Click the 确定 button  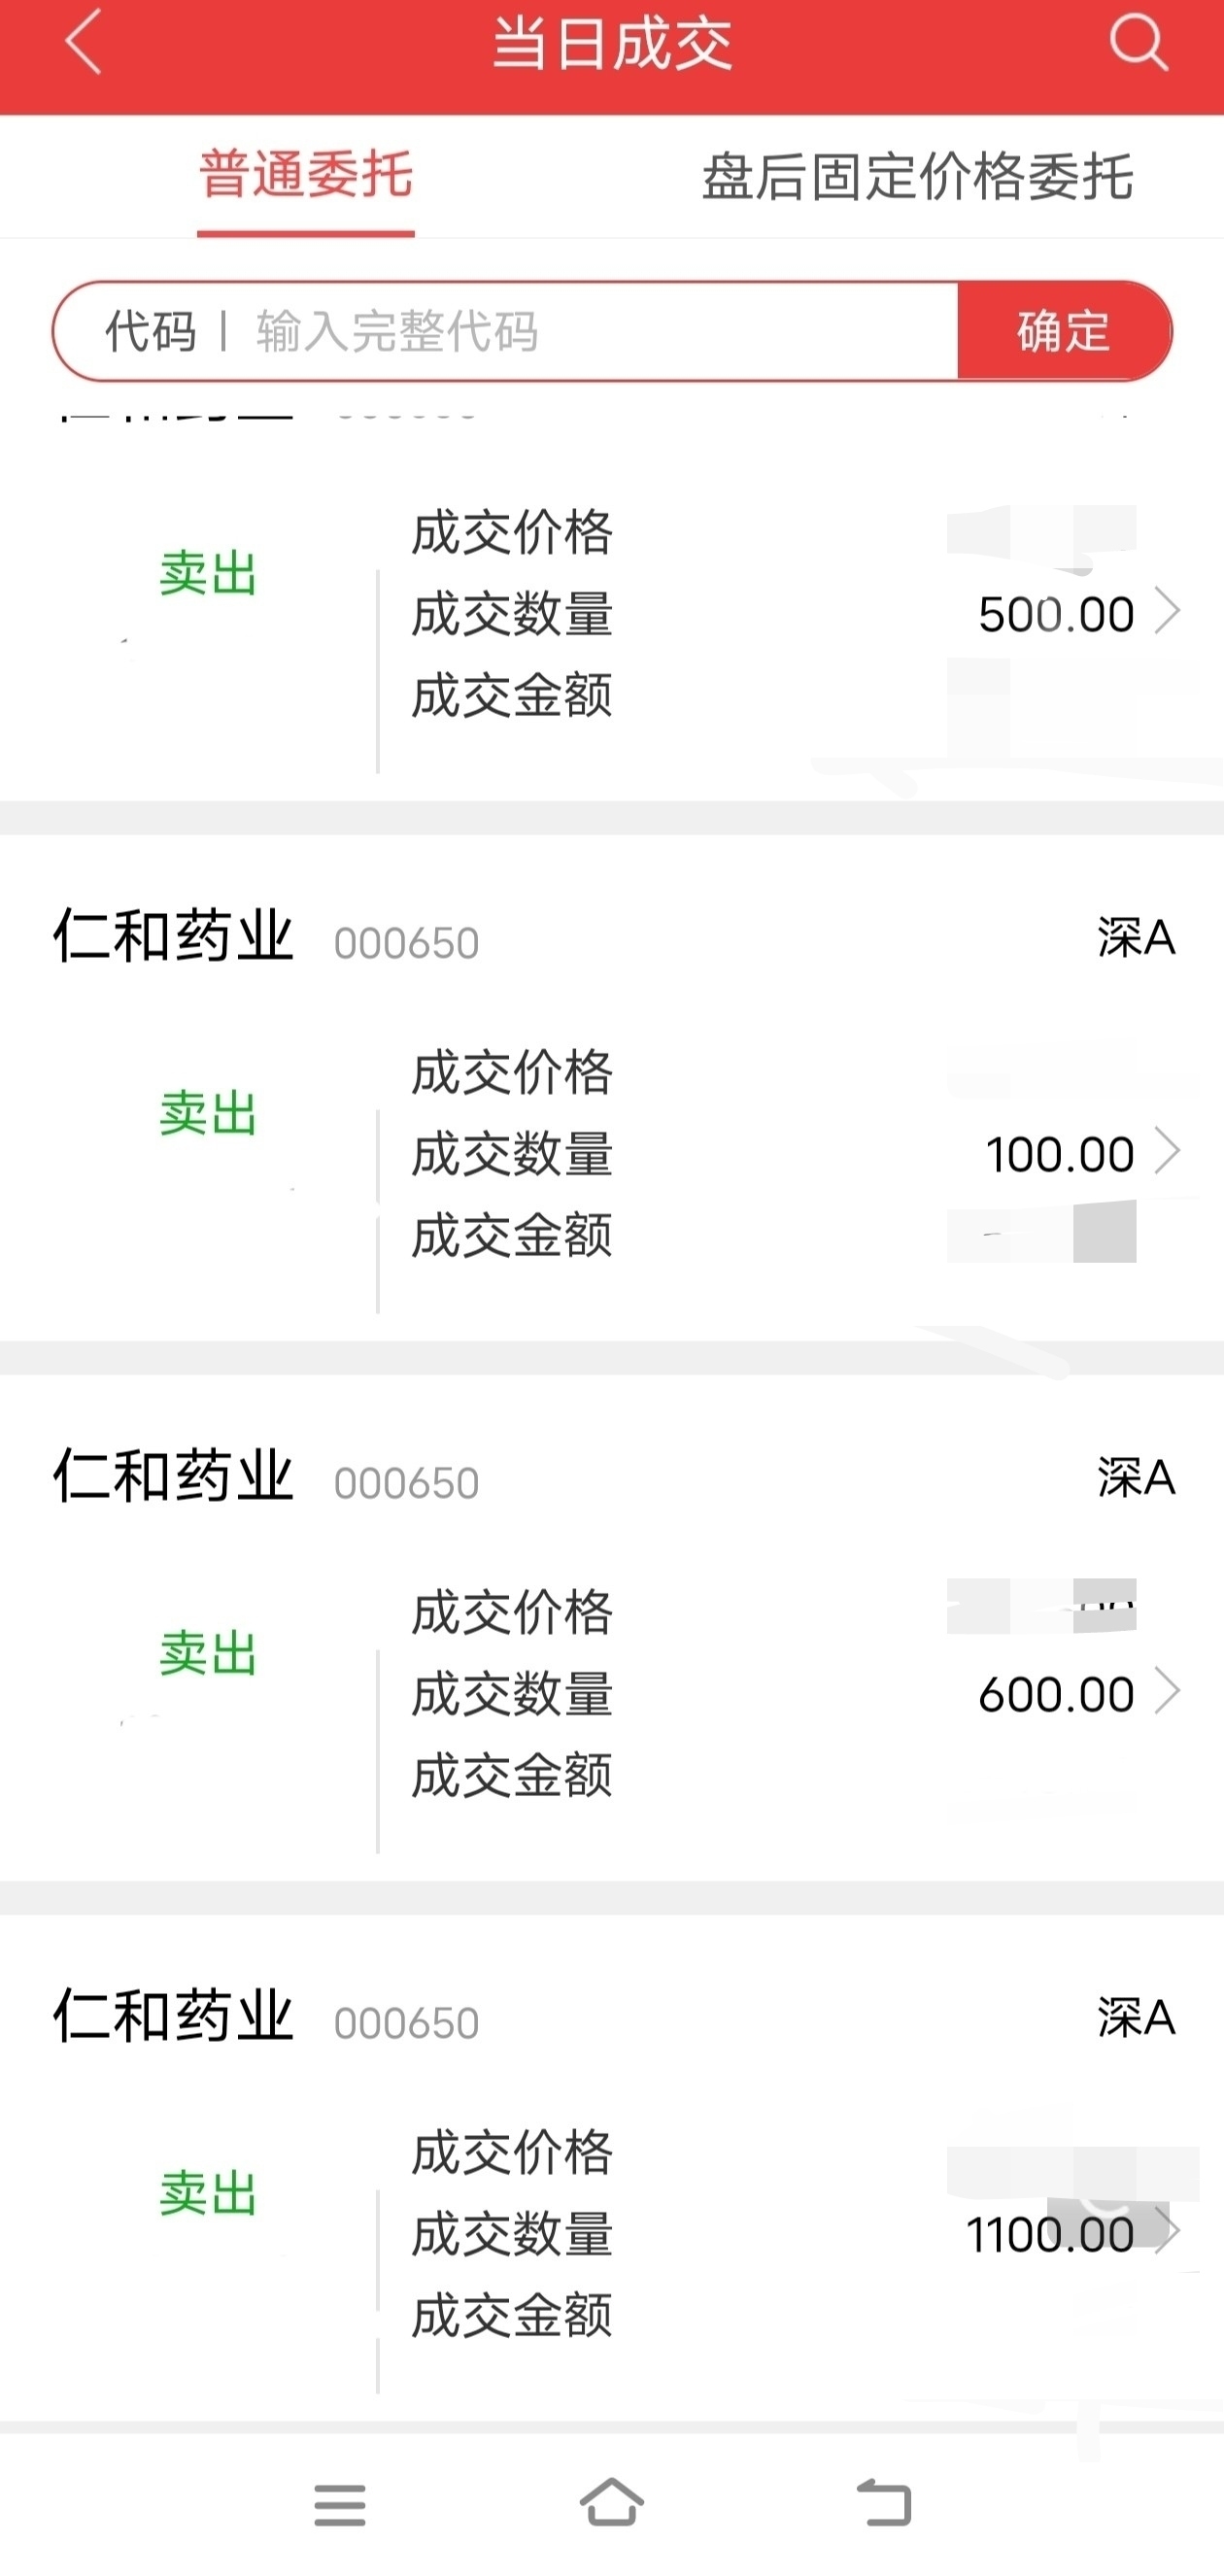pyautogui.click(x=1064, y=331)
